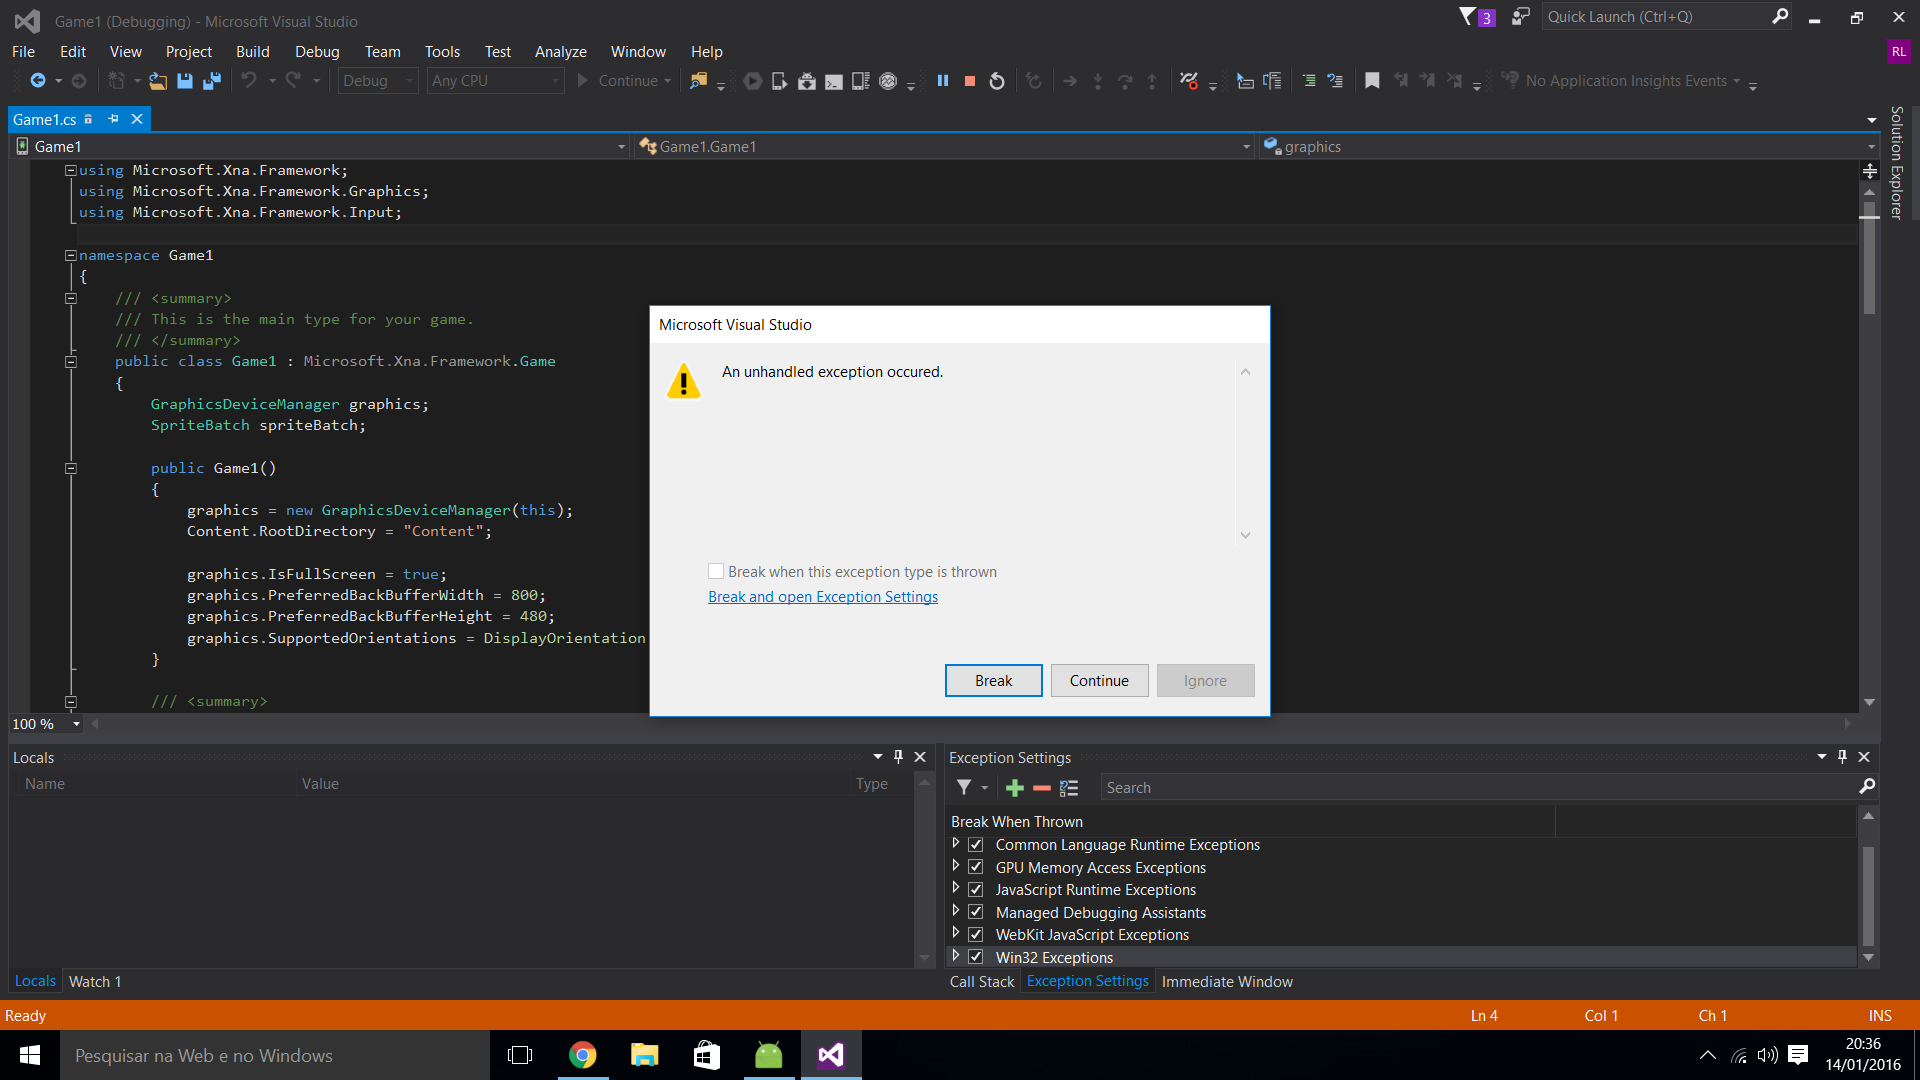The width and height of the screenshot is (1920, 1080).
Task: Collapse the namespace Game1 code region
Action: tap(71, 255)
